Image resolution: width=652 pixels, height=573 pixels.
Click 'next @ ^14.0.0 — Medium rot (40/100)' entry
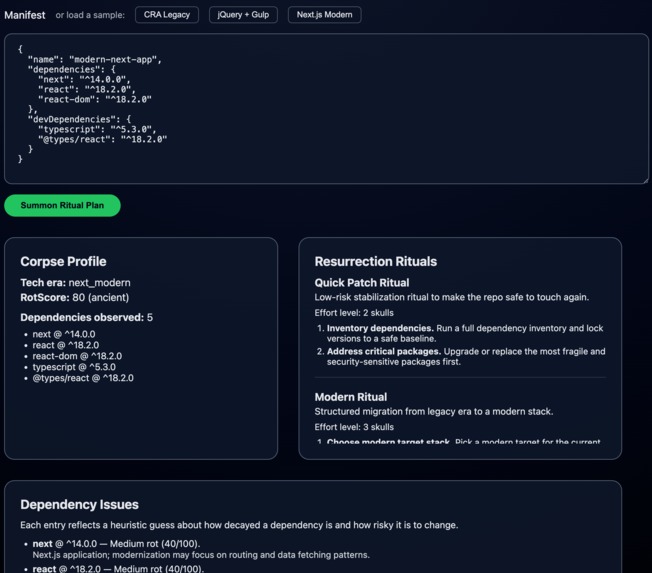[x=116, y=544]
